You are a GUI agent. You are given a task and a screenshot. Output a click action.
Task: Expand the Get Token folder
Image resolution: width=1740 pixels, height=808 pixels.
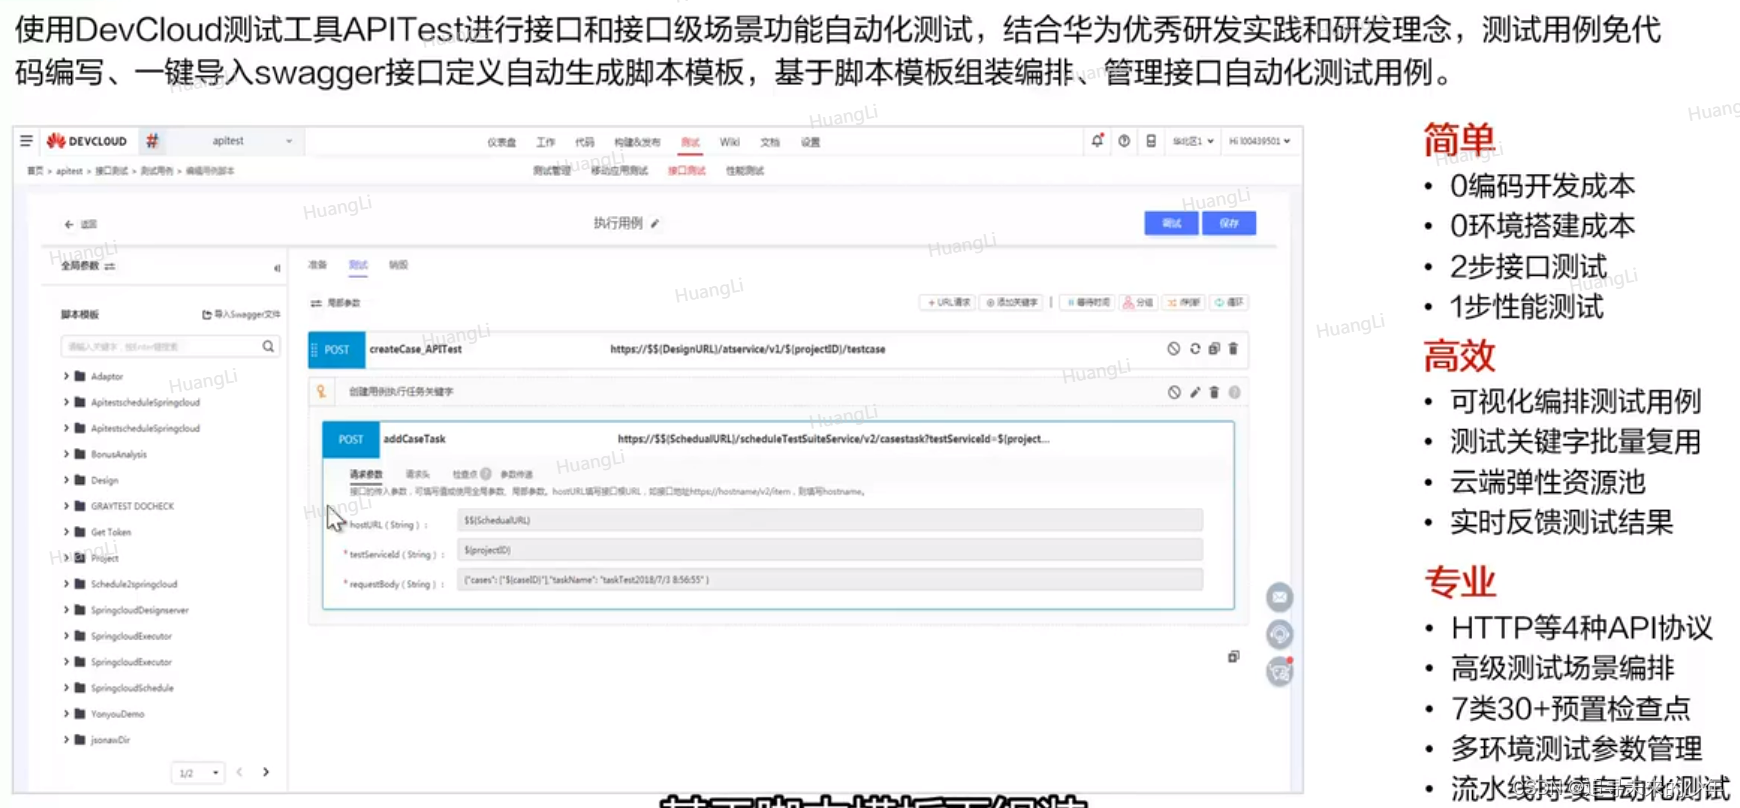click(x=66, y=532)
